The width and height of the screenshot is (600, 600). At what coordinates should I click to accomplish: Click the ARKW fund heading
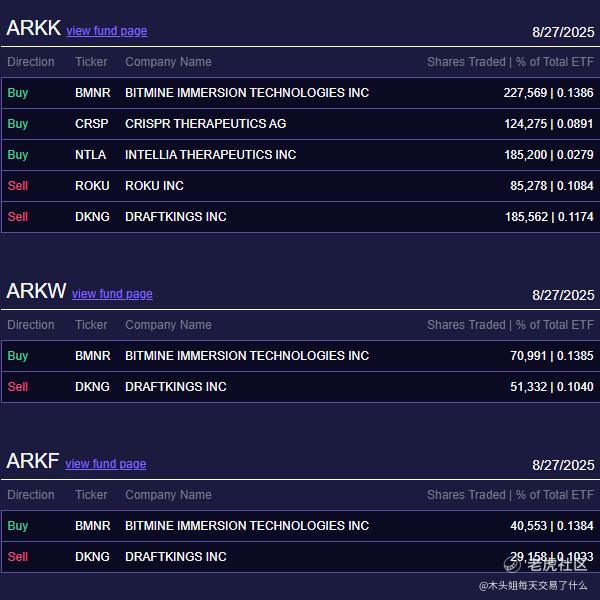[36, 291]
